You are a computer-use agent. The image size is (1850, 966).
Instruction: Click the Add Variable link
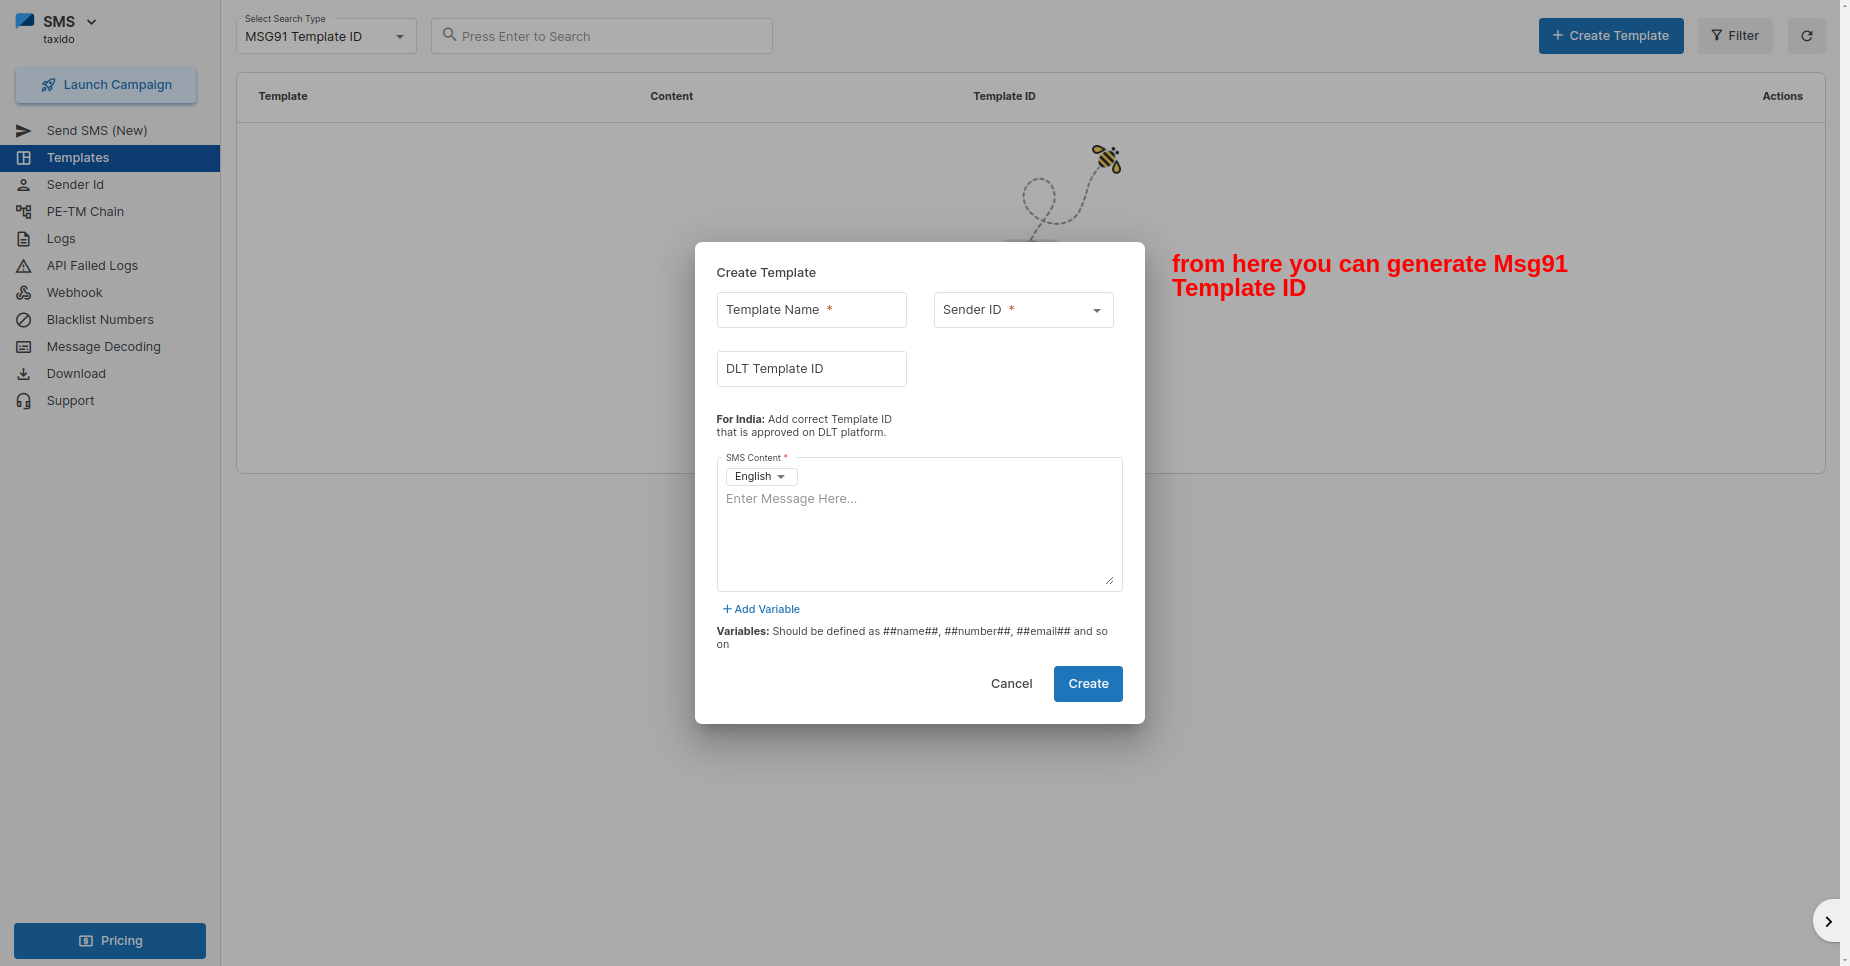click(761, 609)
